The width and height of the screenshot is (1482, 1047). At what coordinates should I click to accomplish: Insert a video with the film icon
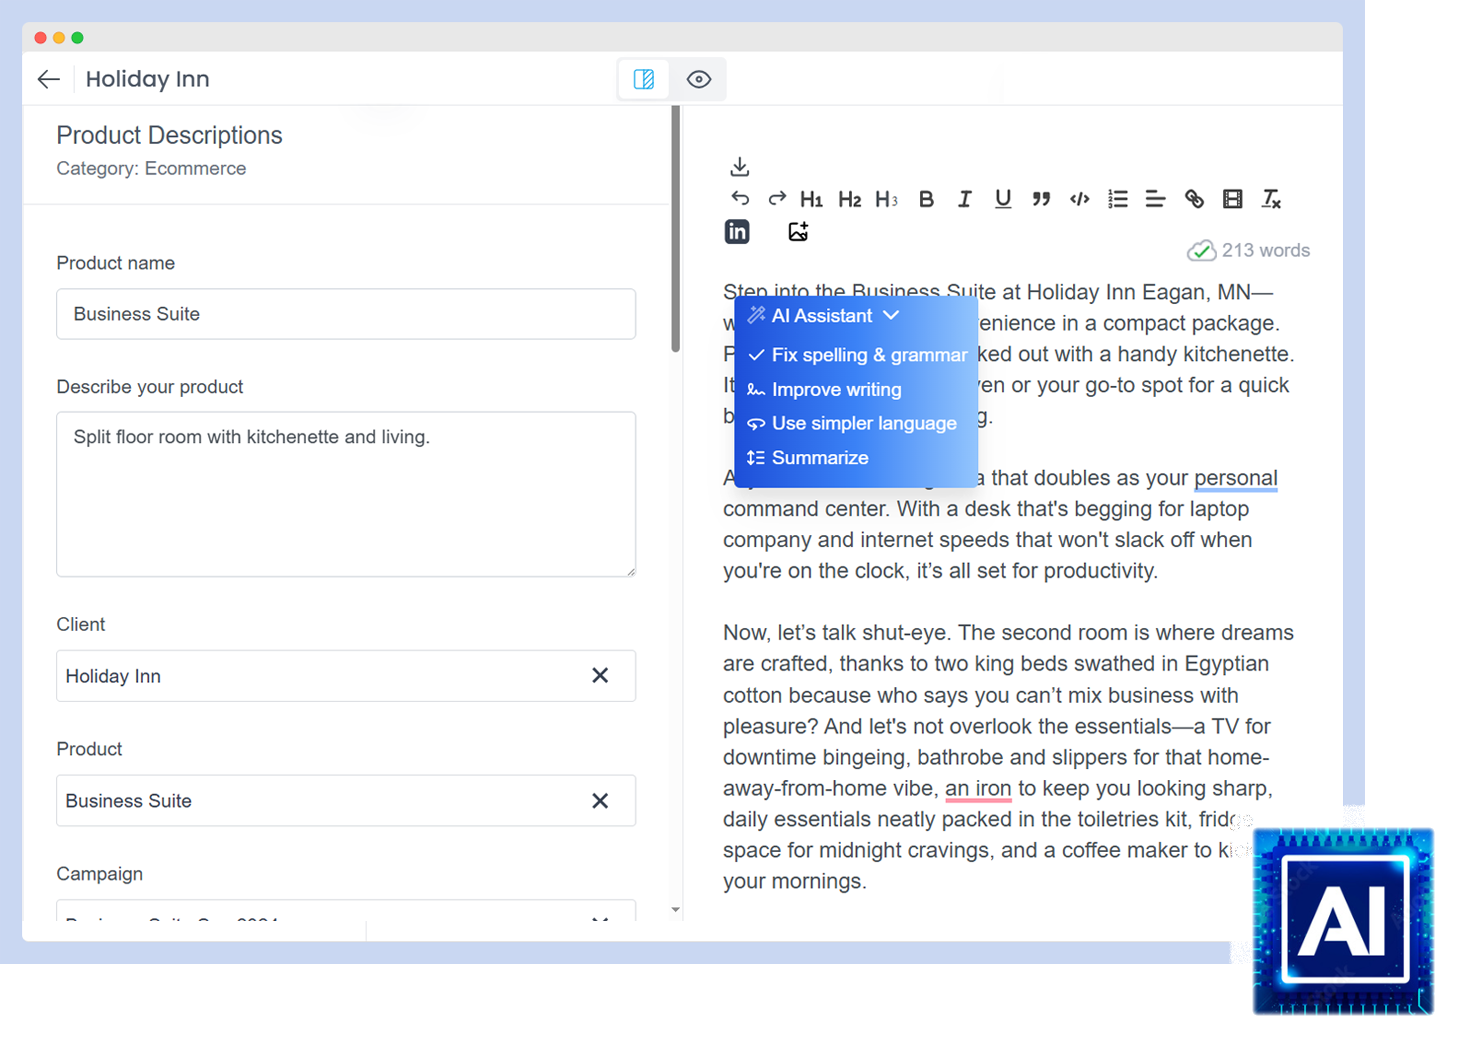pos(1233,199)
